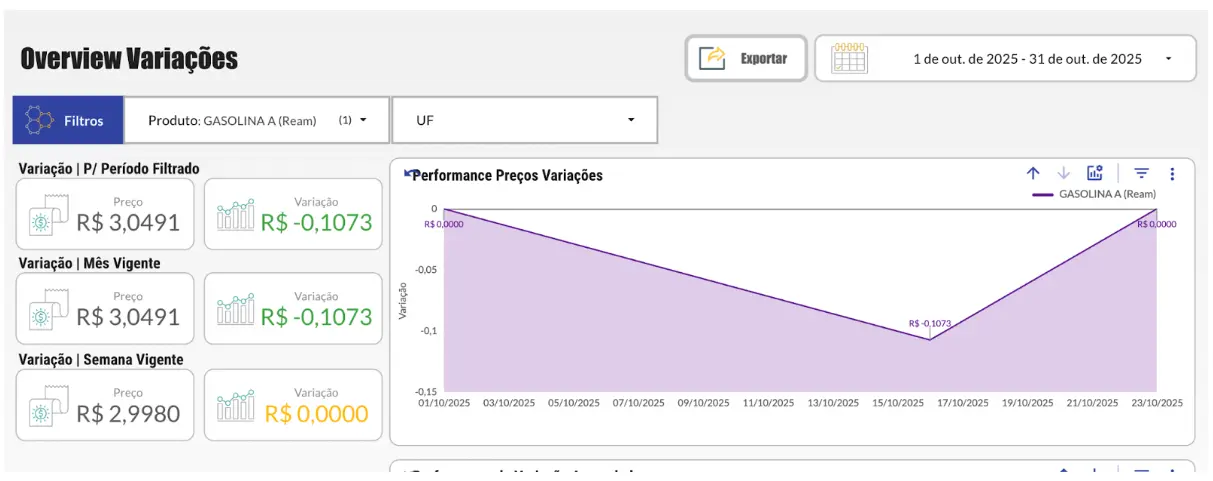The image size is (1213, 481).
Task: Open the chart's three-dot more options menu
Action: point(1172,173)
